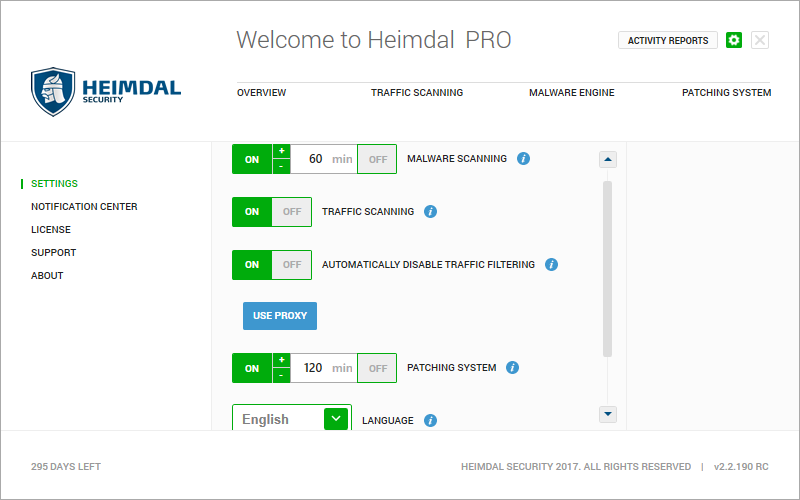Click the English language combo box
The image size is (800, 500).
point(292,417)
